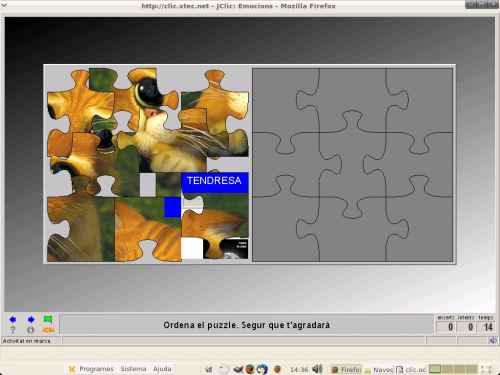The width and height of the screenshot is (500, 375).
Task: Switch to the second workspace in pager
Action: coord(447,369)
